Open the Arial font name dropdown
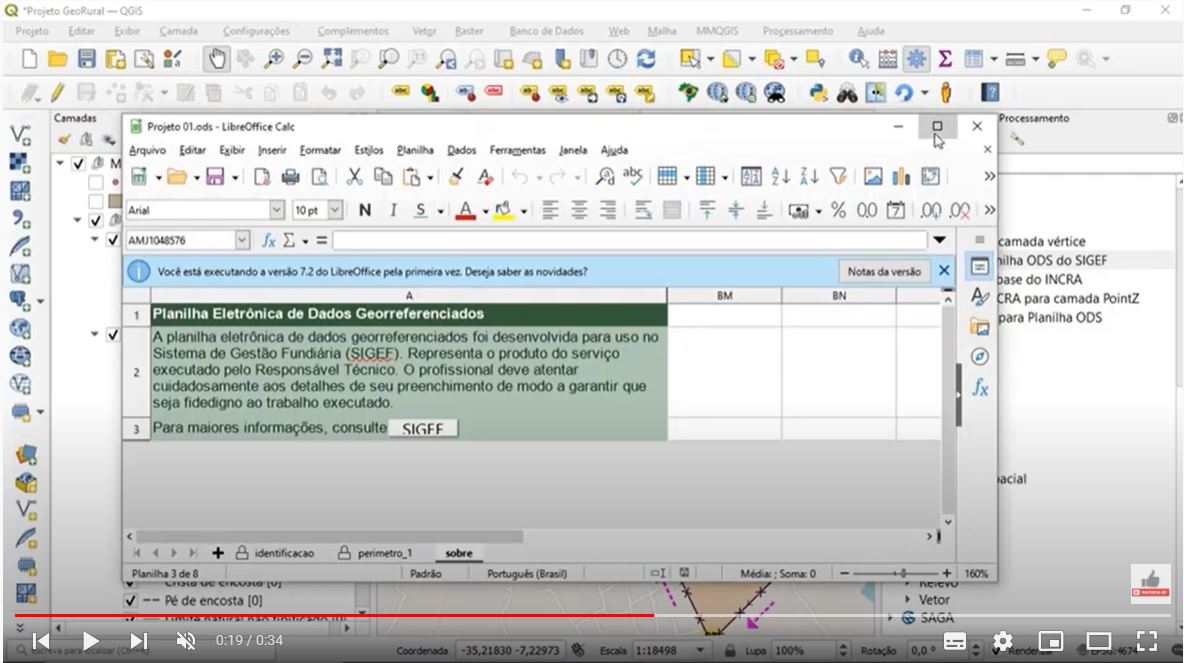Viewport: 1184px width, 663px height. 276,211
